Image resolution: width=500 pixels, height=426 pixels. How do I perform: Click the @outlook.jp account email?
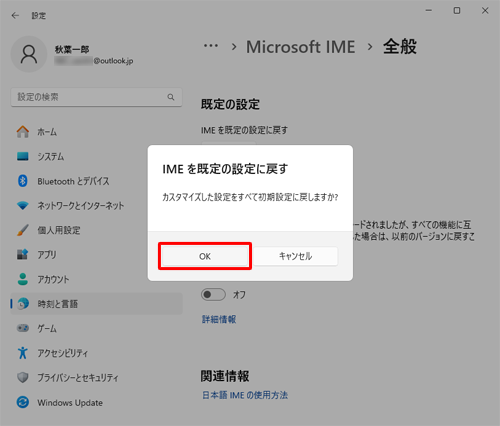[113, 61]
